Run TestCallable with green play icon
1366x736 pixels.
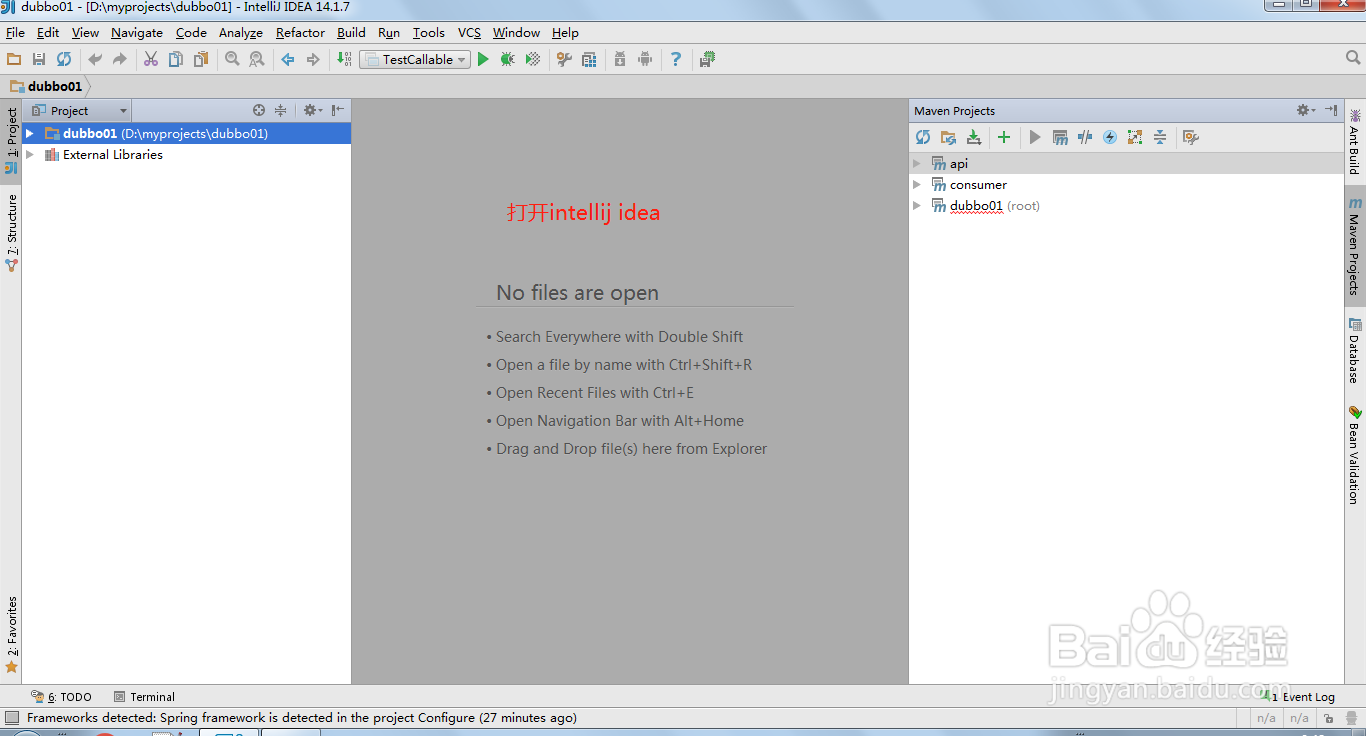tap(483, 59)
